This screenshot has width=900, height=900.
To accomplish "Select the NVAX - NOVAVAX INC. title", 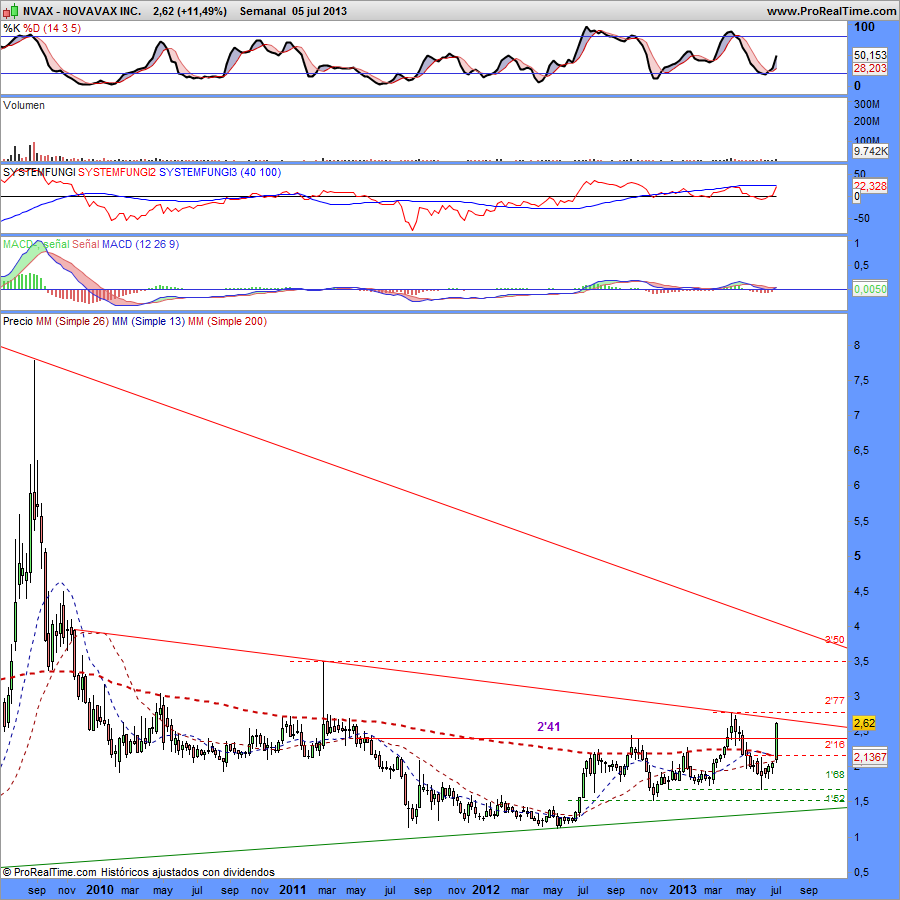I will (x=82, y=11).
